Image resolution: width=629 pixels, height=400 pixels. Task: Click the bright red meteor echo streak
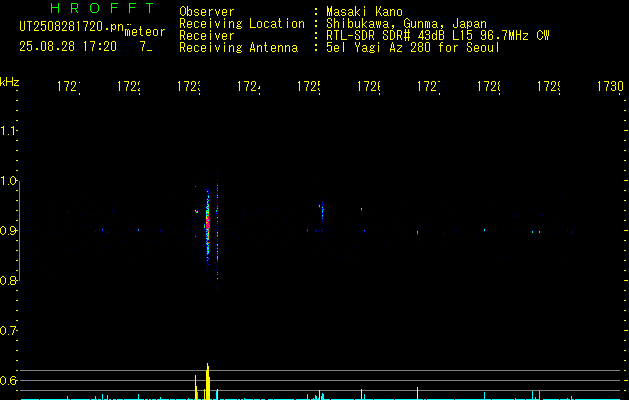207,223
